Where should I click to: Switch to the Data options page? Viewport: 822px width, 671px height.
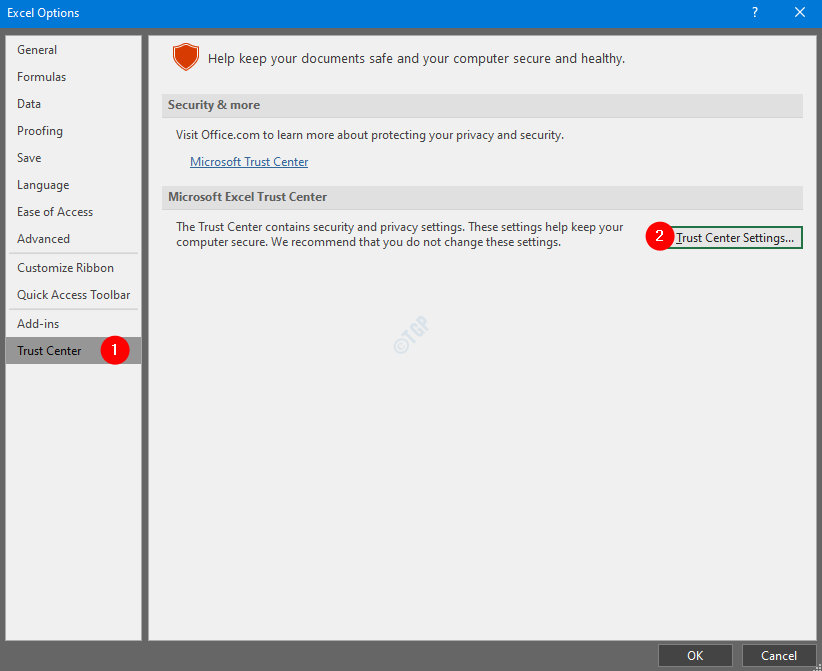coord(29,104)
